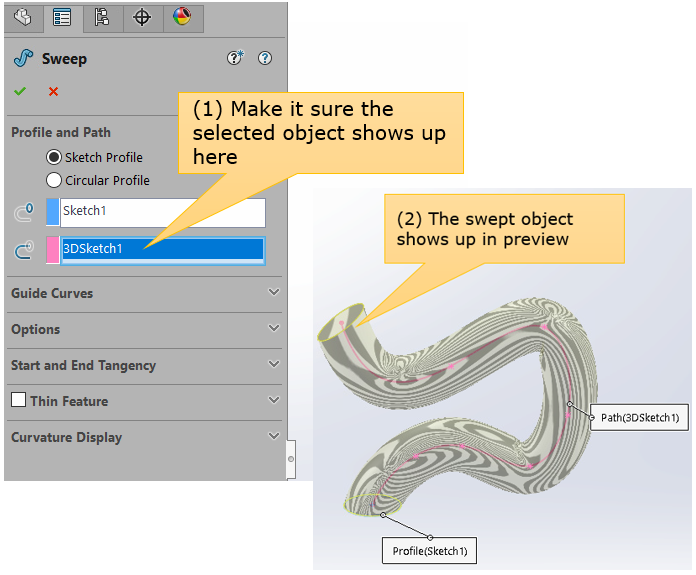The image size is (696, 575).
Task: Click the Profile(Sketch1) callout label
Action: point(430,551)
